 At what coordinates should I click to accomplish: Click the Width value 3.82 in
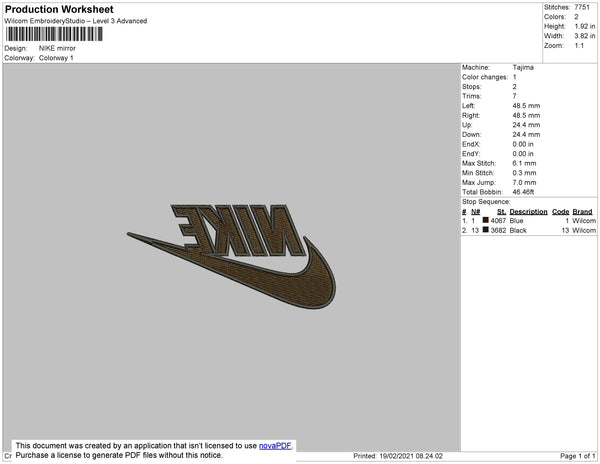[x=584, y=36]
